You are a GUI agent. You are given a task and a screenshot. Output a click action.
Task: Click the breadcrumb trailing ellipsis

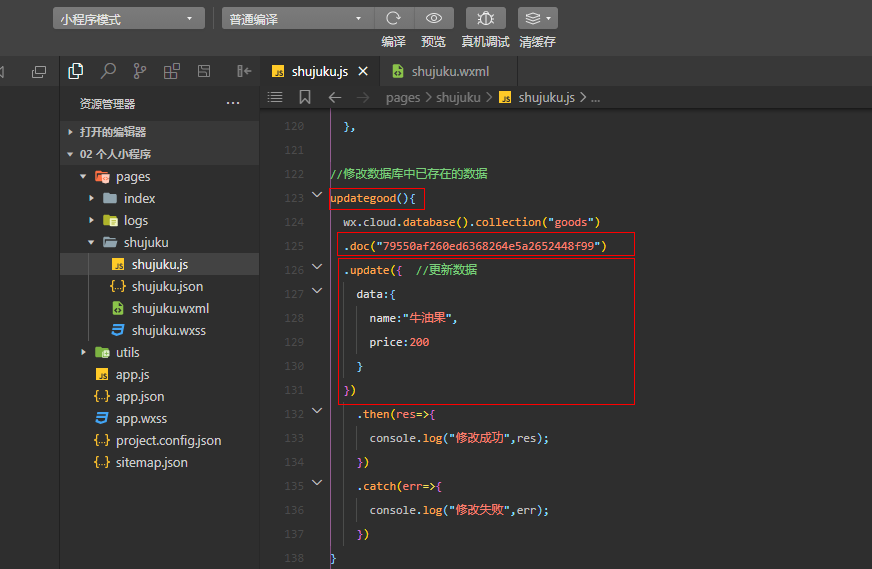595,98
